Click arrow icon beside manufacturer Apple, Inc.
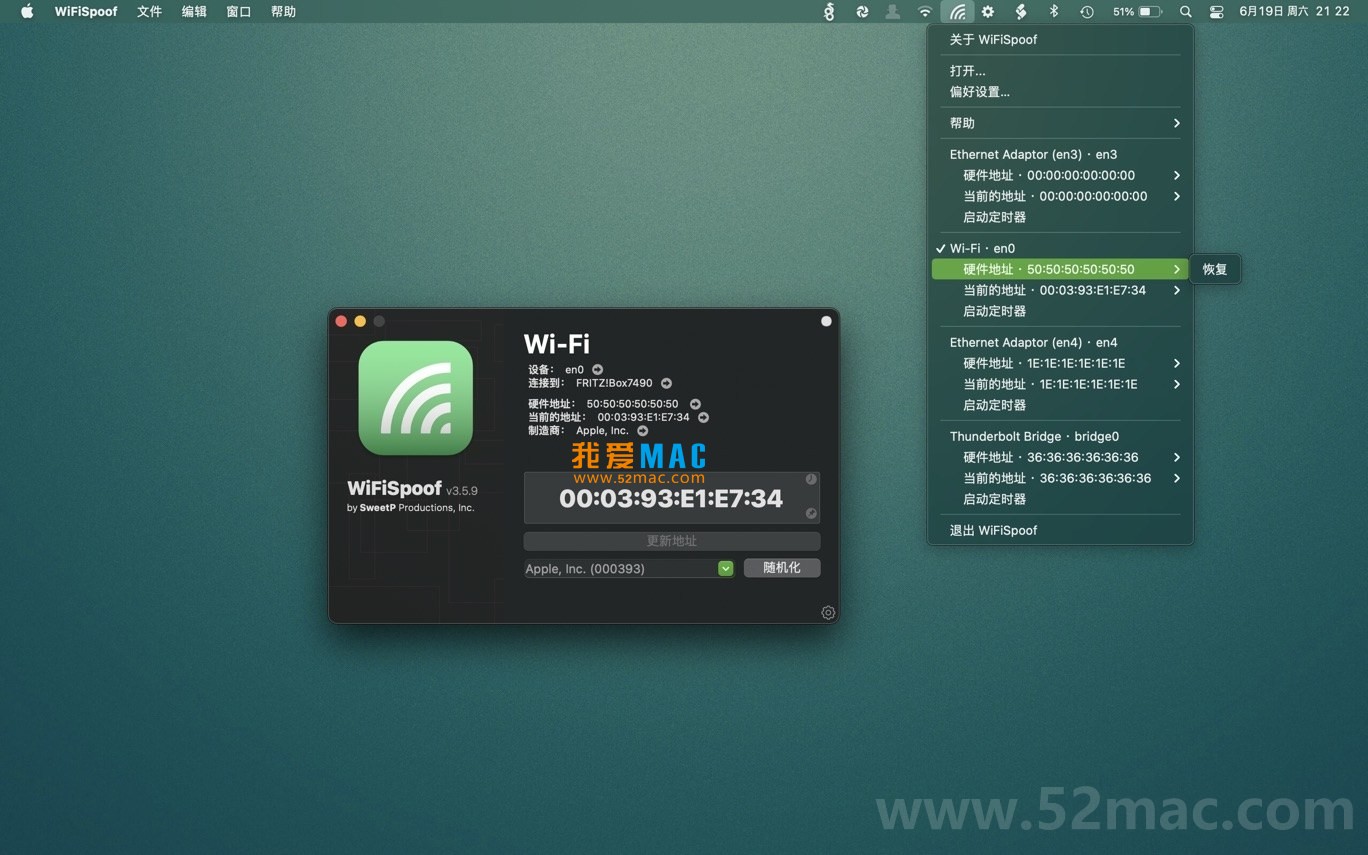 pyautogui.click(x=642, y=431)
